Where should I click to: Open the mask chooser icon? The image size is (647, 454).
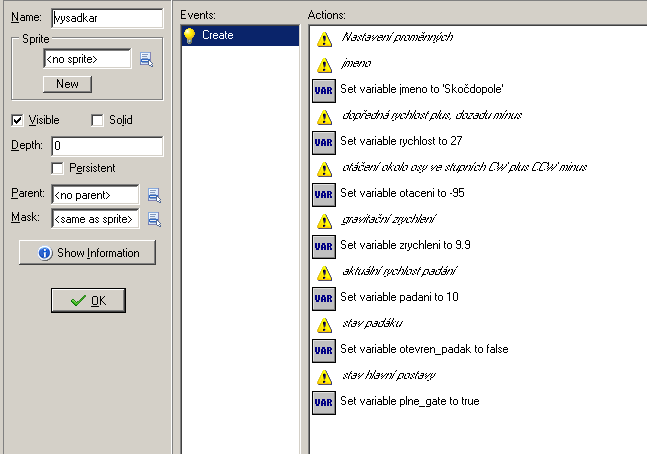(154, 219)
